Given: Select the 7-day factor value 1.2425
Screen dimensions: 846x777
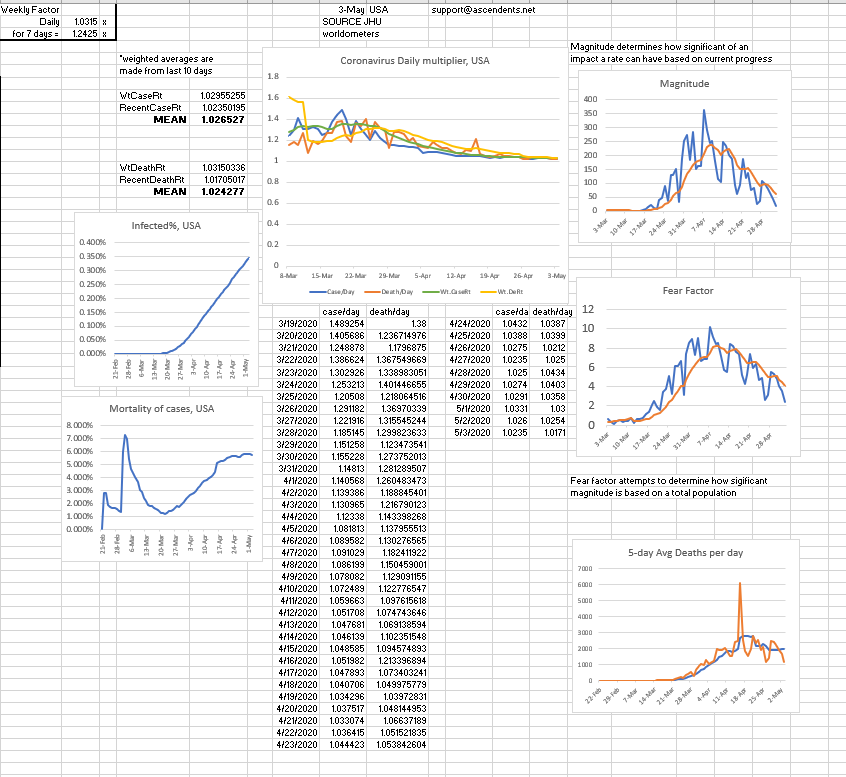Looking at the screenshot, I should (83, 33).
